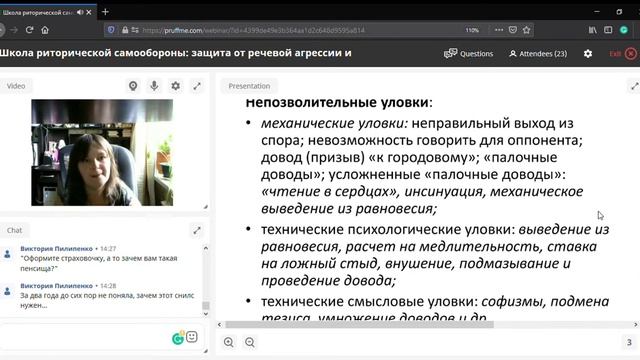Viewport: 640px width, 360px height.
Task: Go to browser home page
Action: tap(45, 30)
